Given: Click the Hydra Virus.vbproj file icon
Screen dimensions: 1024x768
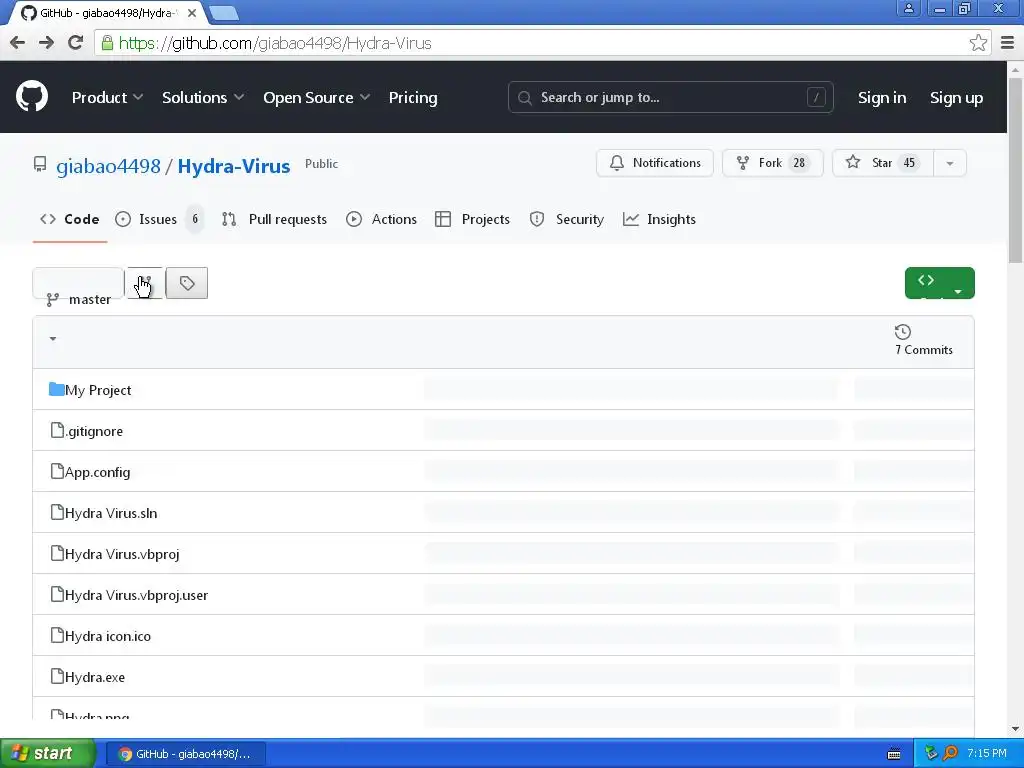Looking at the screenshot, I should 57,554.
